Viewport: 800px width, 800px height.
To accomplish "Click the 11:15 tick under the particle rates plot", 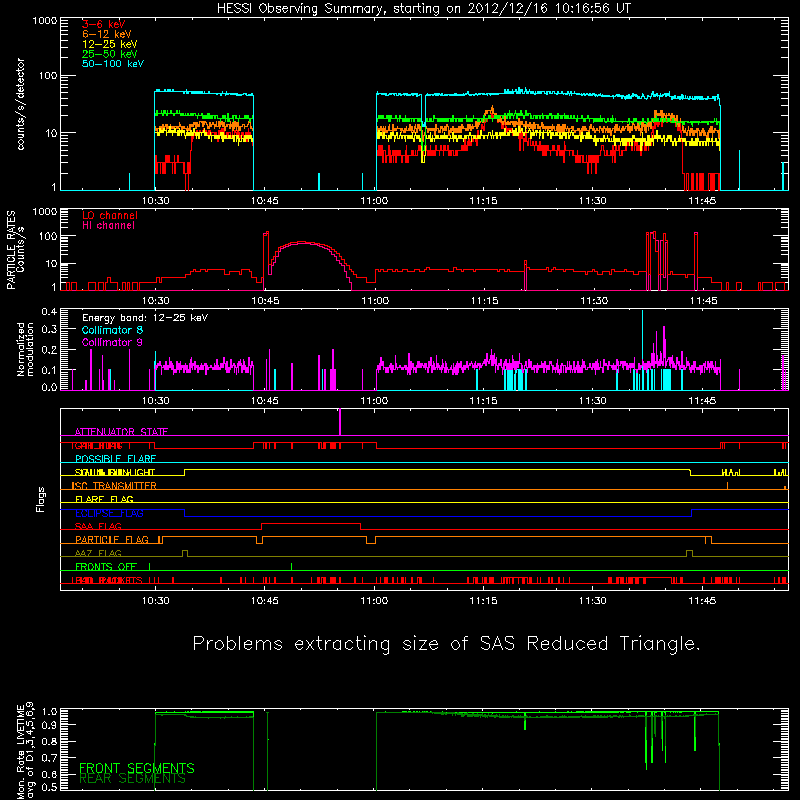I will [484, 301].
